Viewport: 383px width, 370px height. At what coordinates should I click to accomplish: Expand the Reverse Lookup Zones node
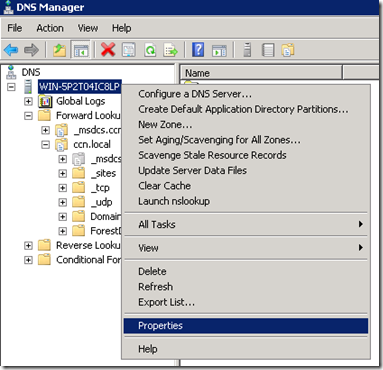[28, 245]
